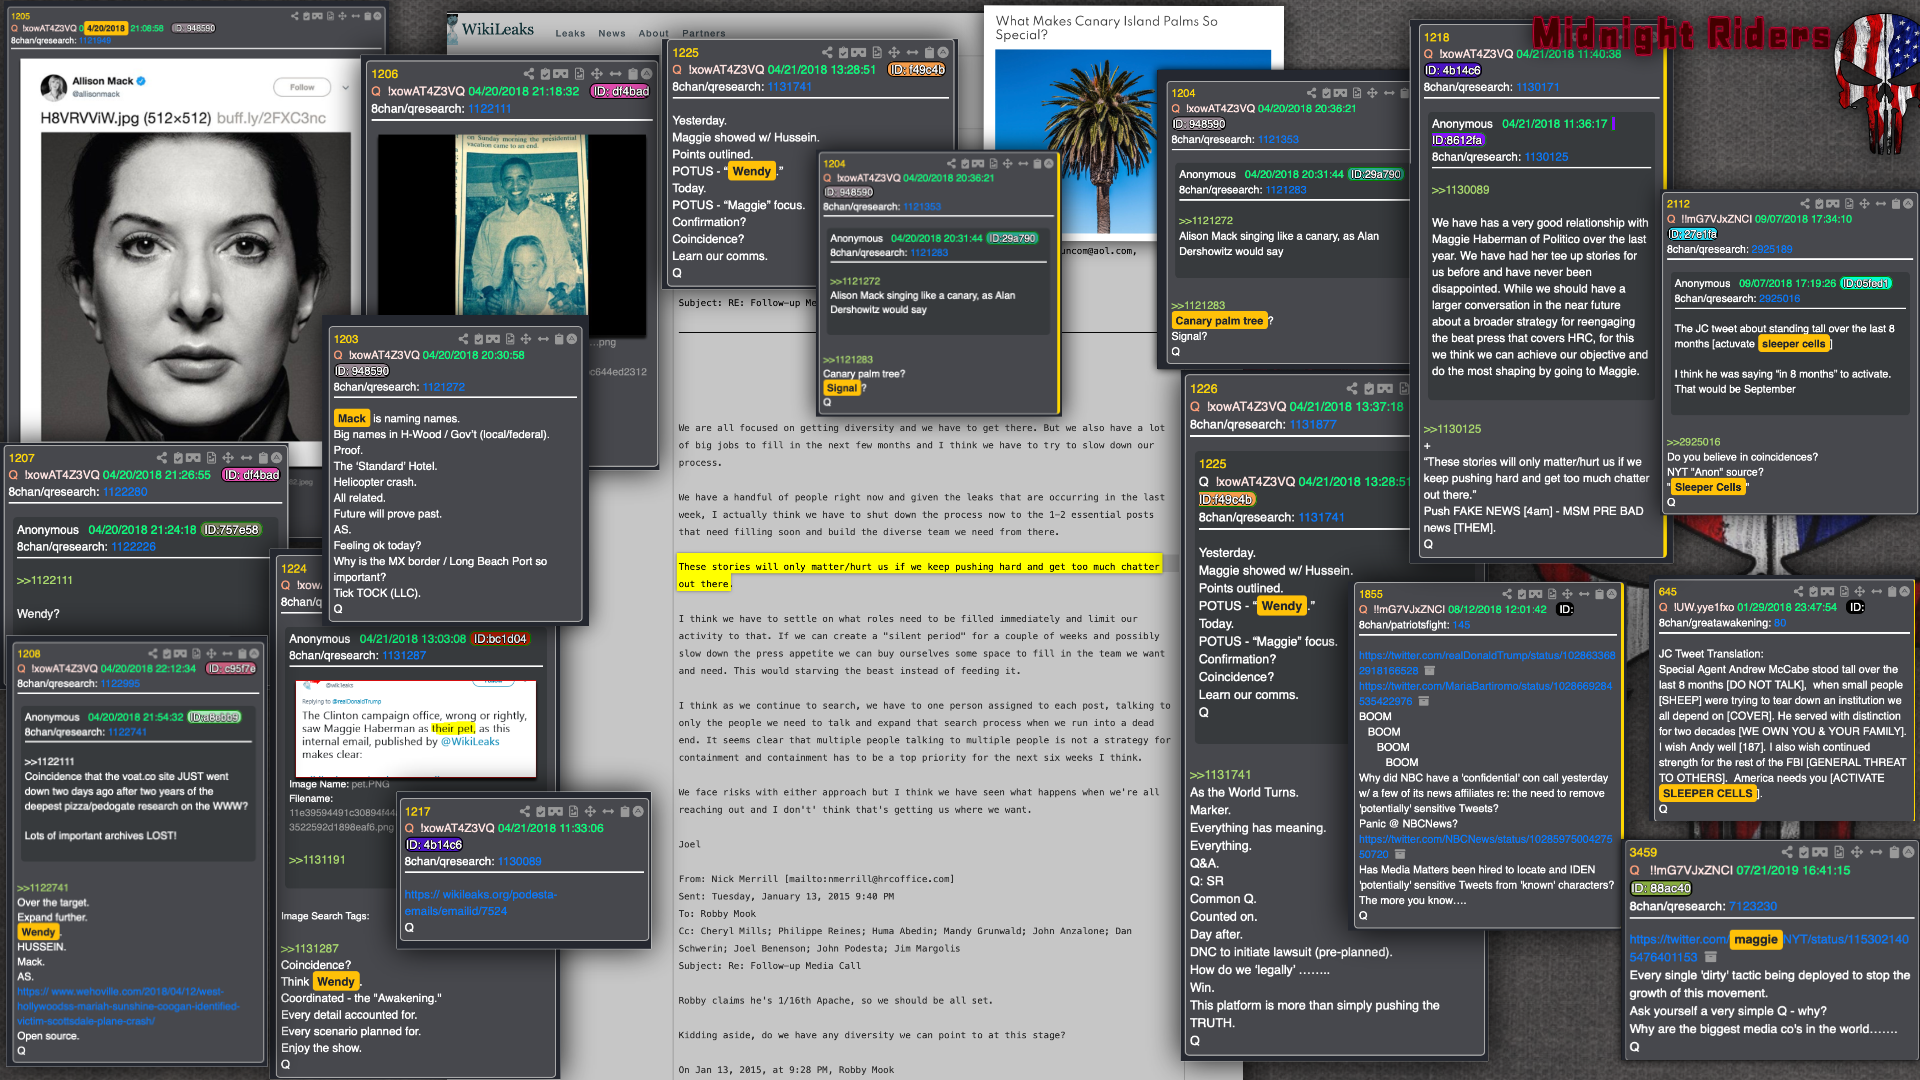
Task: Click the share icon on post 3459
Action: 1787,852
